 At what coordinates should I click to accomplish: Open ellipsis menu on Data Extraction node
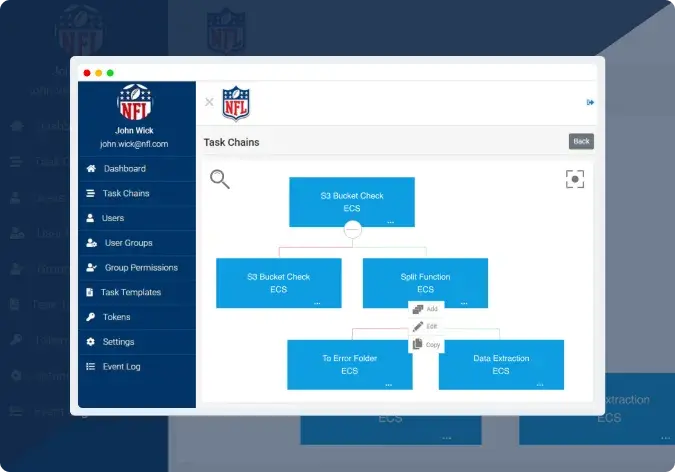pos(540,382)
